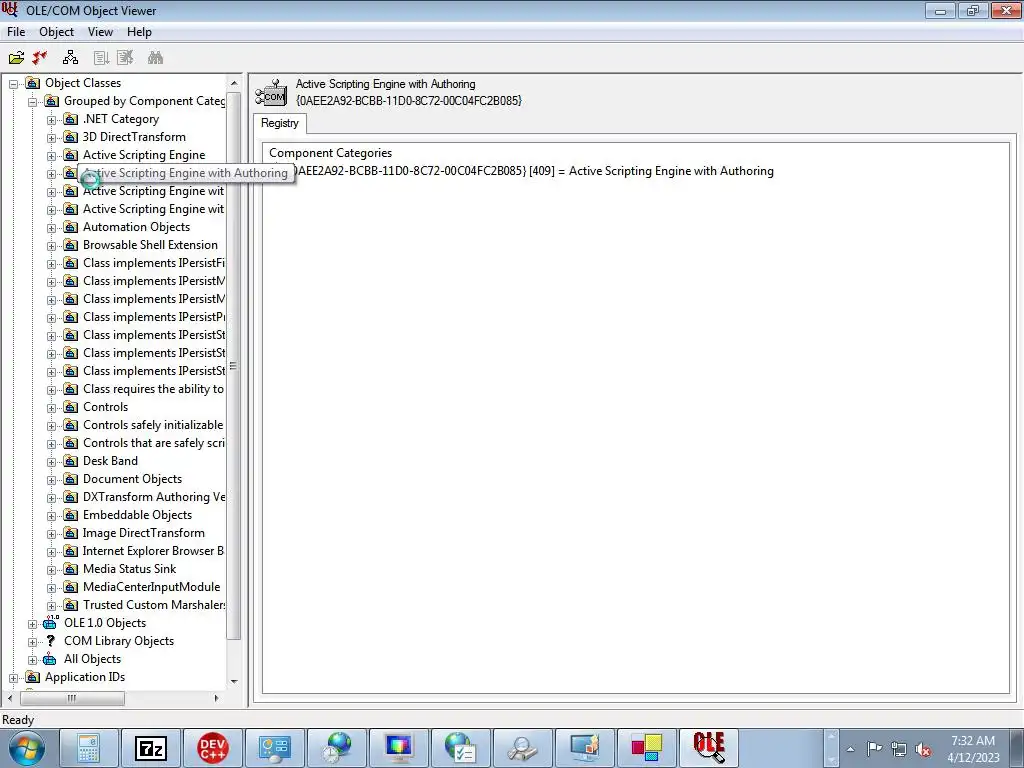Click the Action Center flag tray icon
This screenshot has height=768, width=1024.
click(874, 749)
